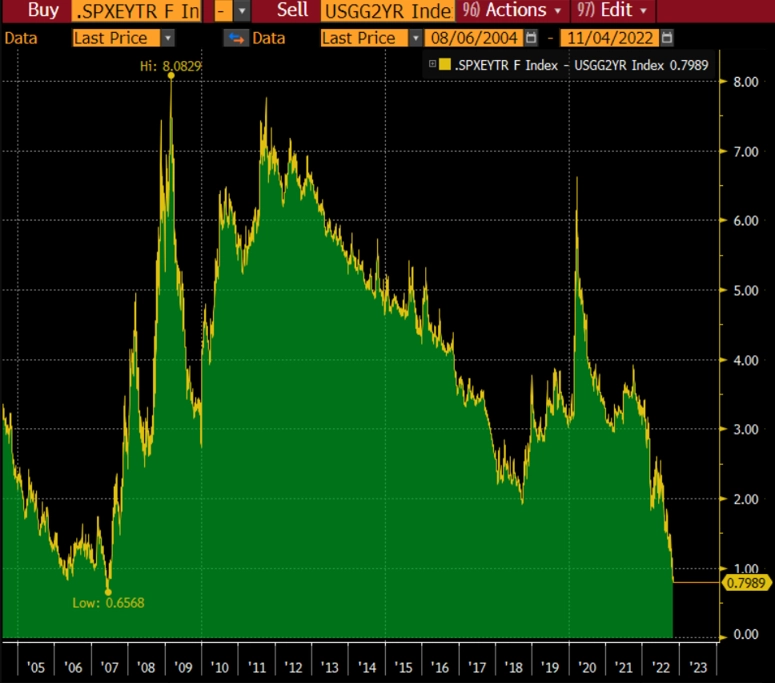Screen dimensions: 775x683
Task: Click the minus operator field
Action: point(223,11)
